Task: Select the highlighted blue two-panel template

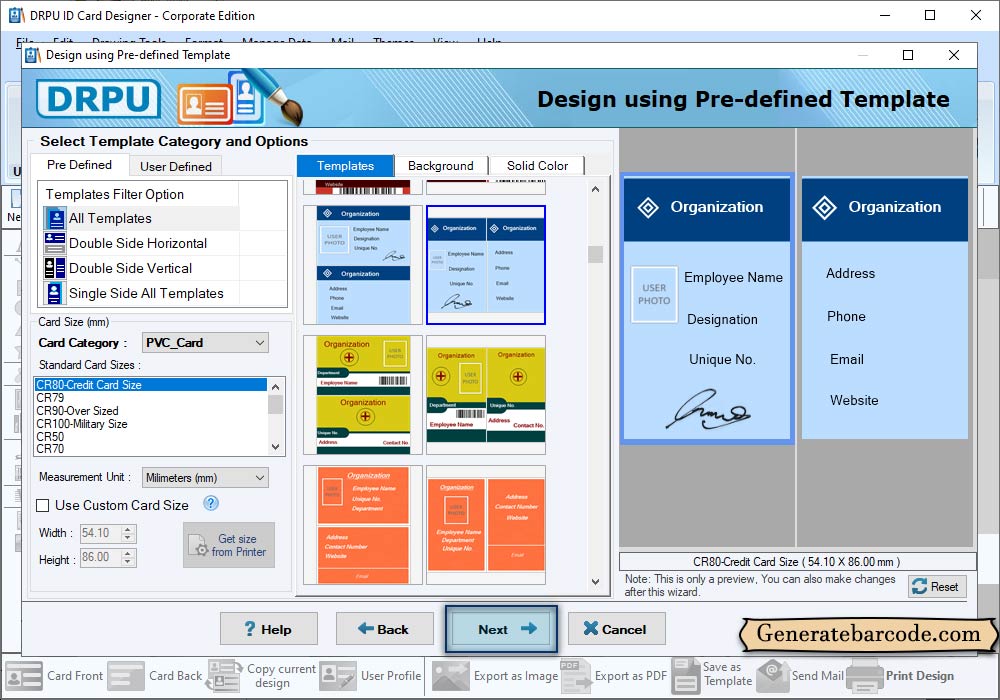Action: click(486, 265)
